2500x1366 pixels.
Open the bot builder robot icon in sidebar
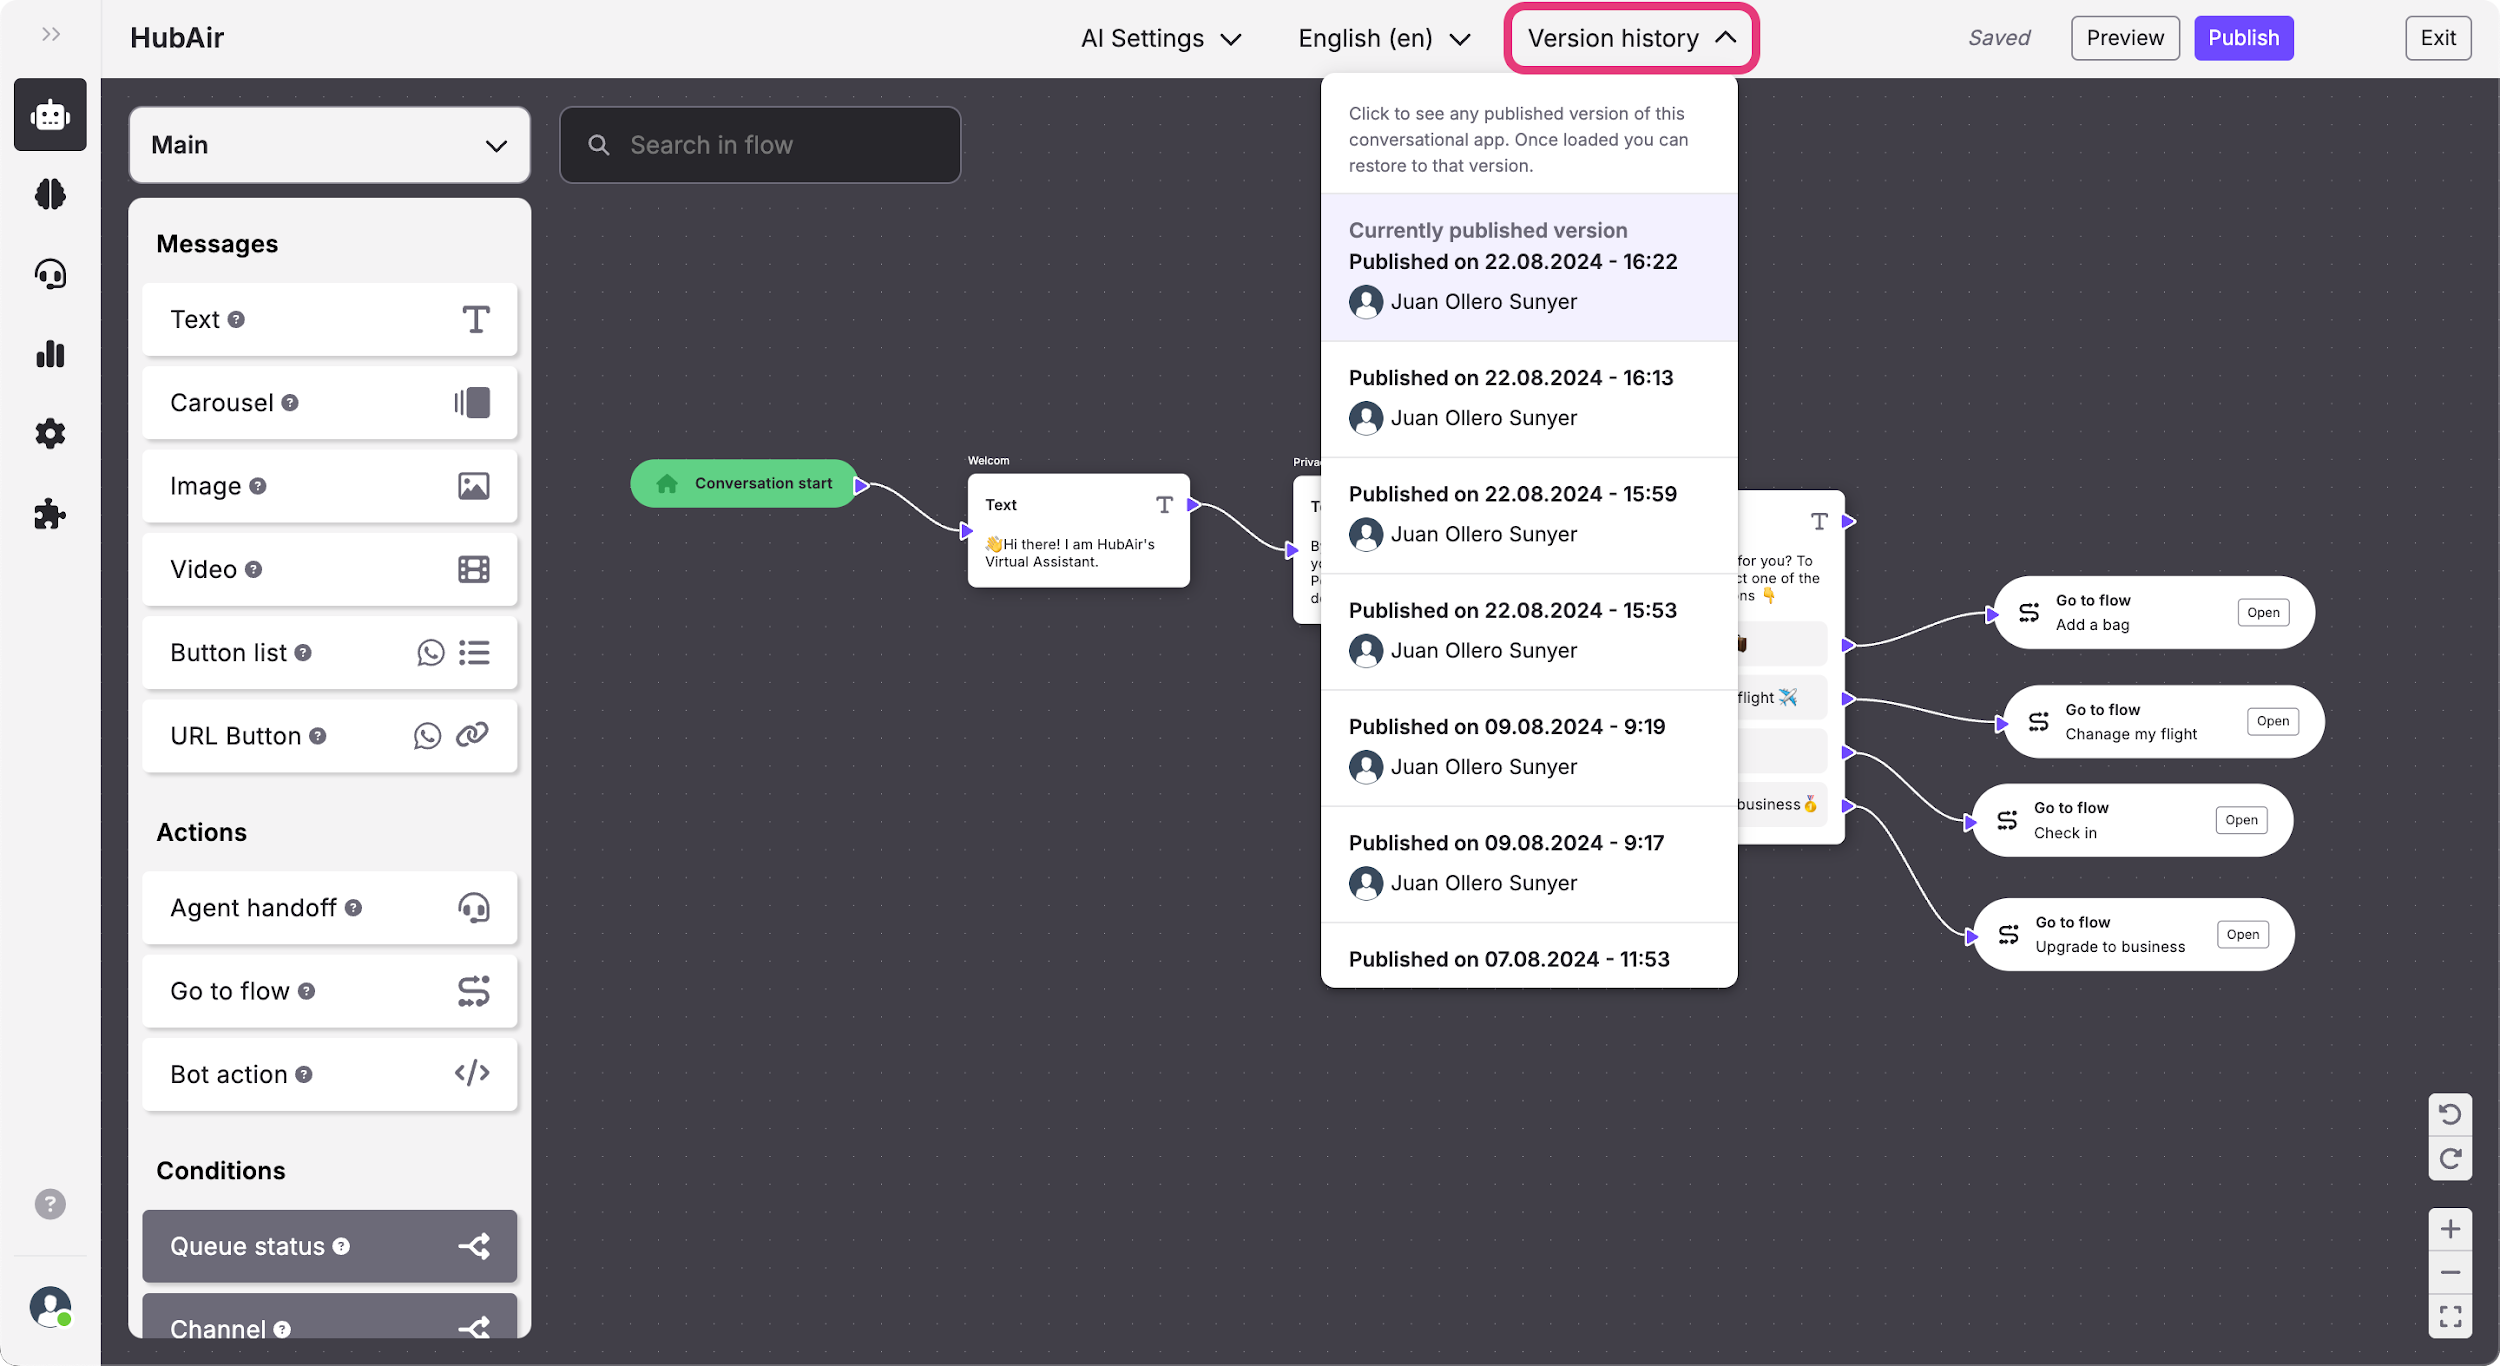pyautogui.click(x=50, y=115)
